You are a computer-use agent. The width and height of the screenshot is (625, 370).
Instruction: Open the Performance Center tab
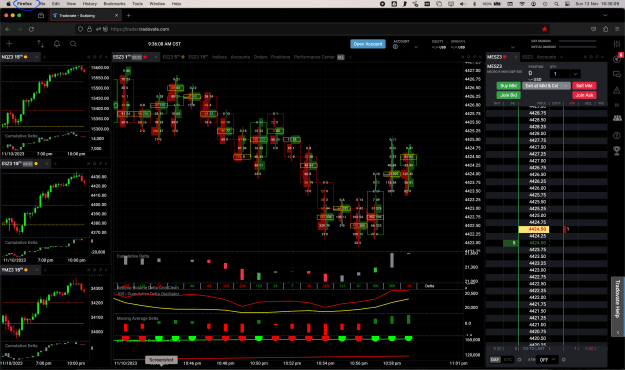[314, 57]
